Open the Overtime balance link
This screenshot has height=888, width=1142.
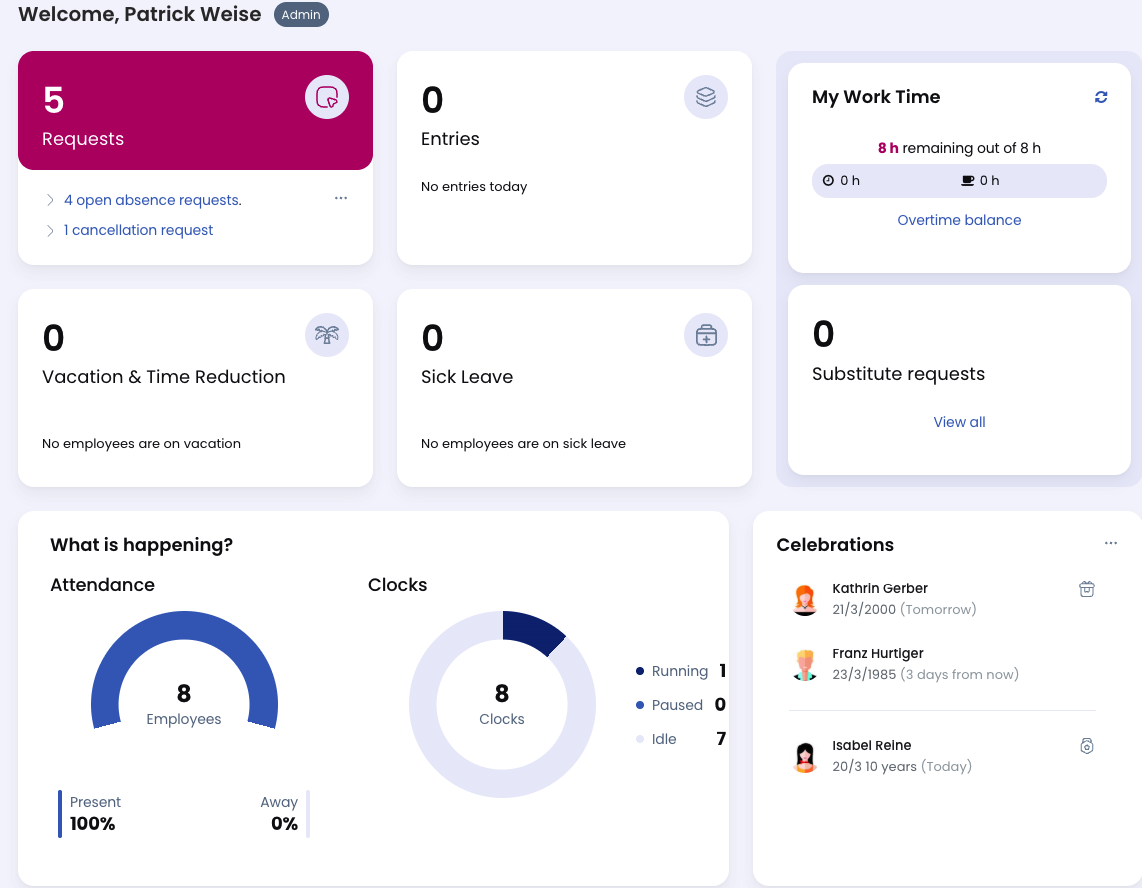point(959,220)
